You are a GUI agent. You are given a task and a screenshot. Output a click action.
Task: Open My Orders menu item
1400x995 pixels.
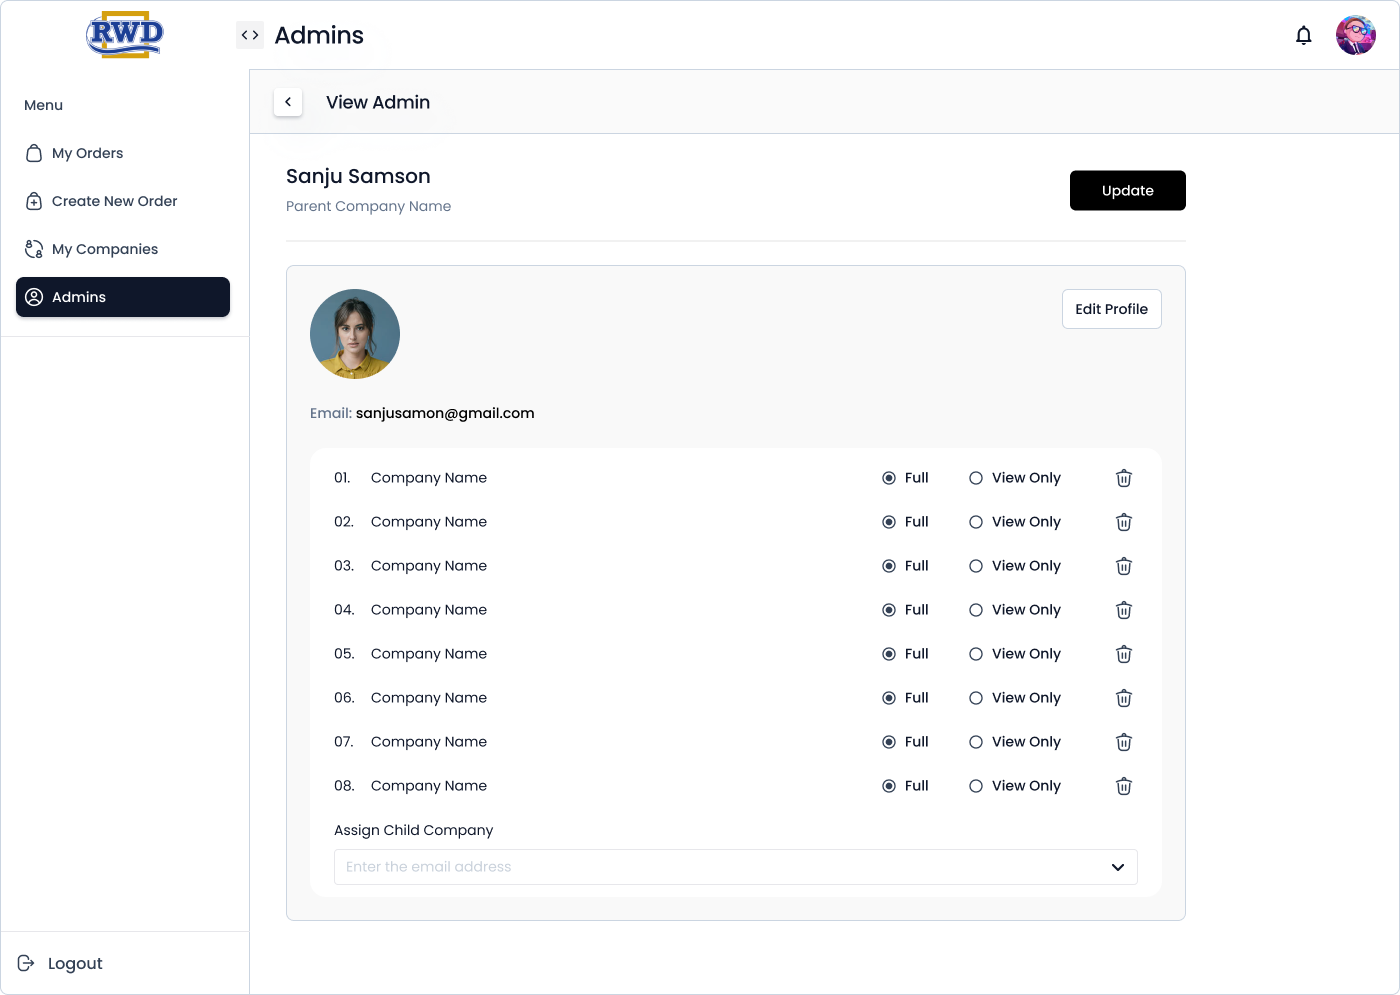click(123, 153)
